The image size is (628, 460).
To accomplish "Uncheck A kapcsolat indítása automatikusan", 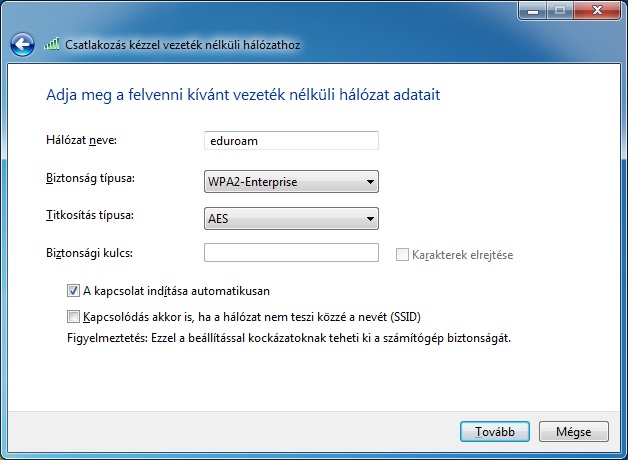I will pyautogui.click(x=73, y=291).
